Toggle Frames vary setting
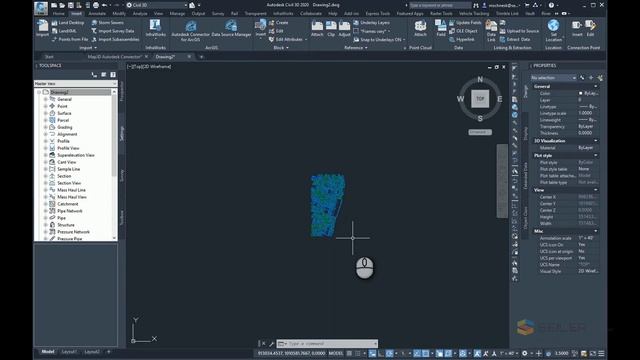 pos(372,31)
